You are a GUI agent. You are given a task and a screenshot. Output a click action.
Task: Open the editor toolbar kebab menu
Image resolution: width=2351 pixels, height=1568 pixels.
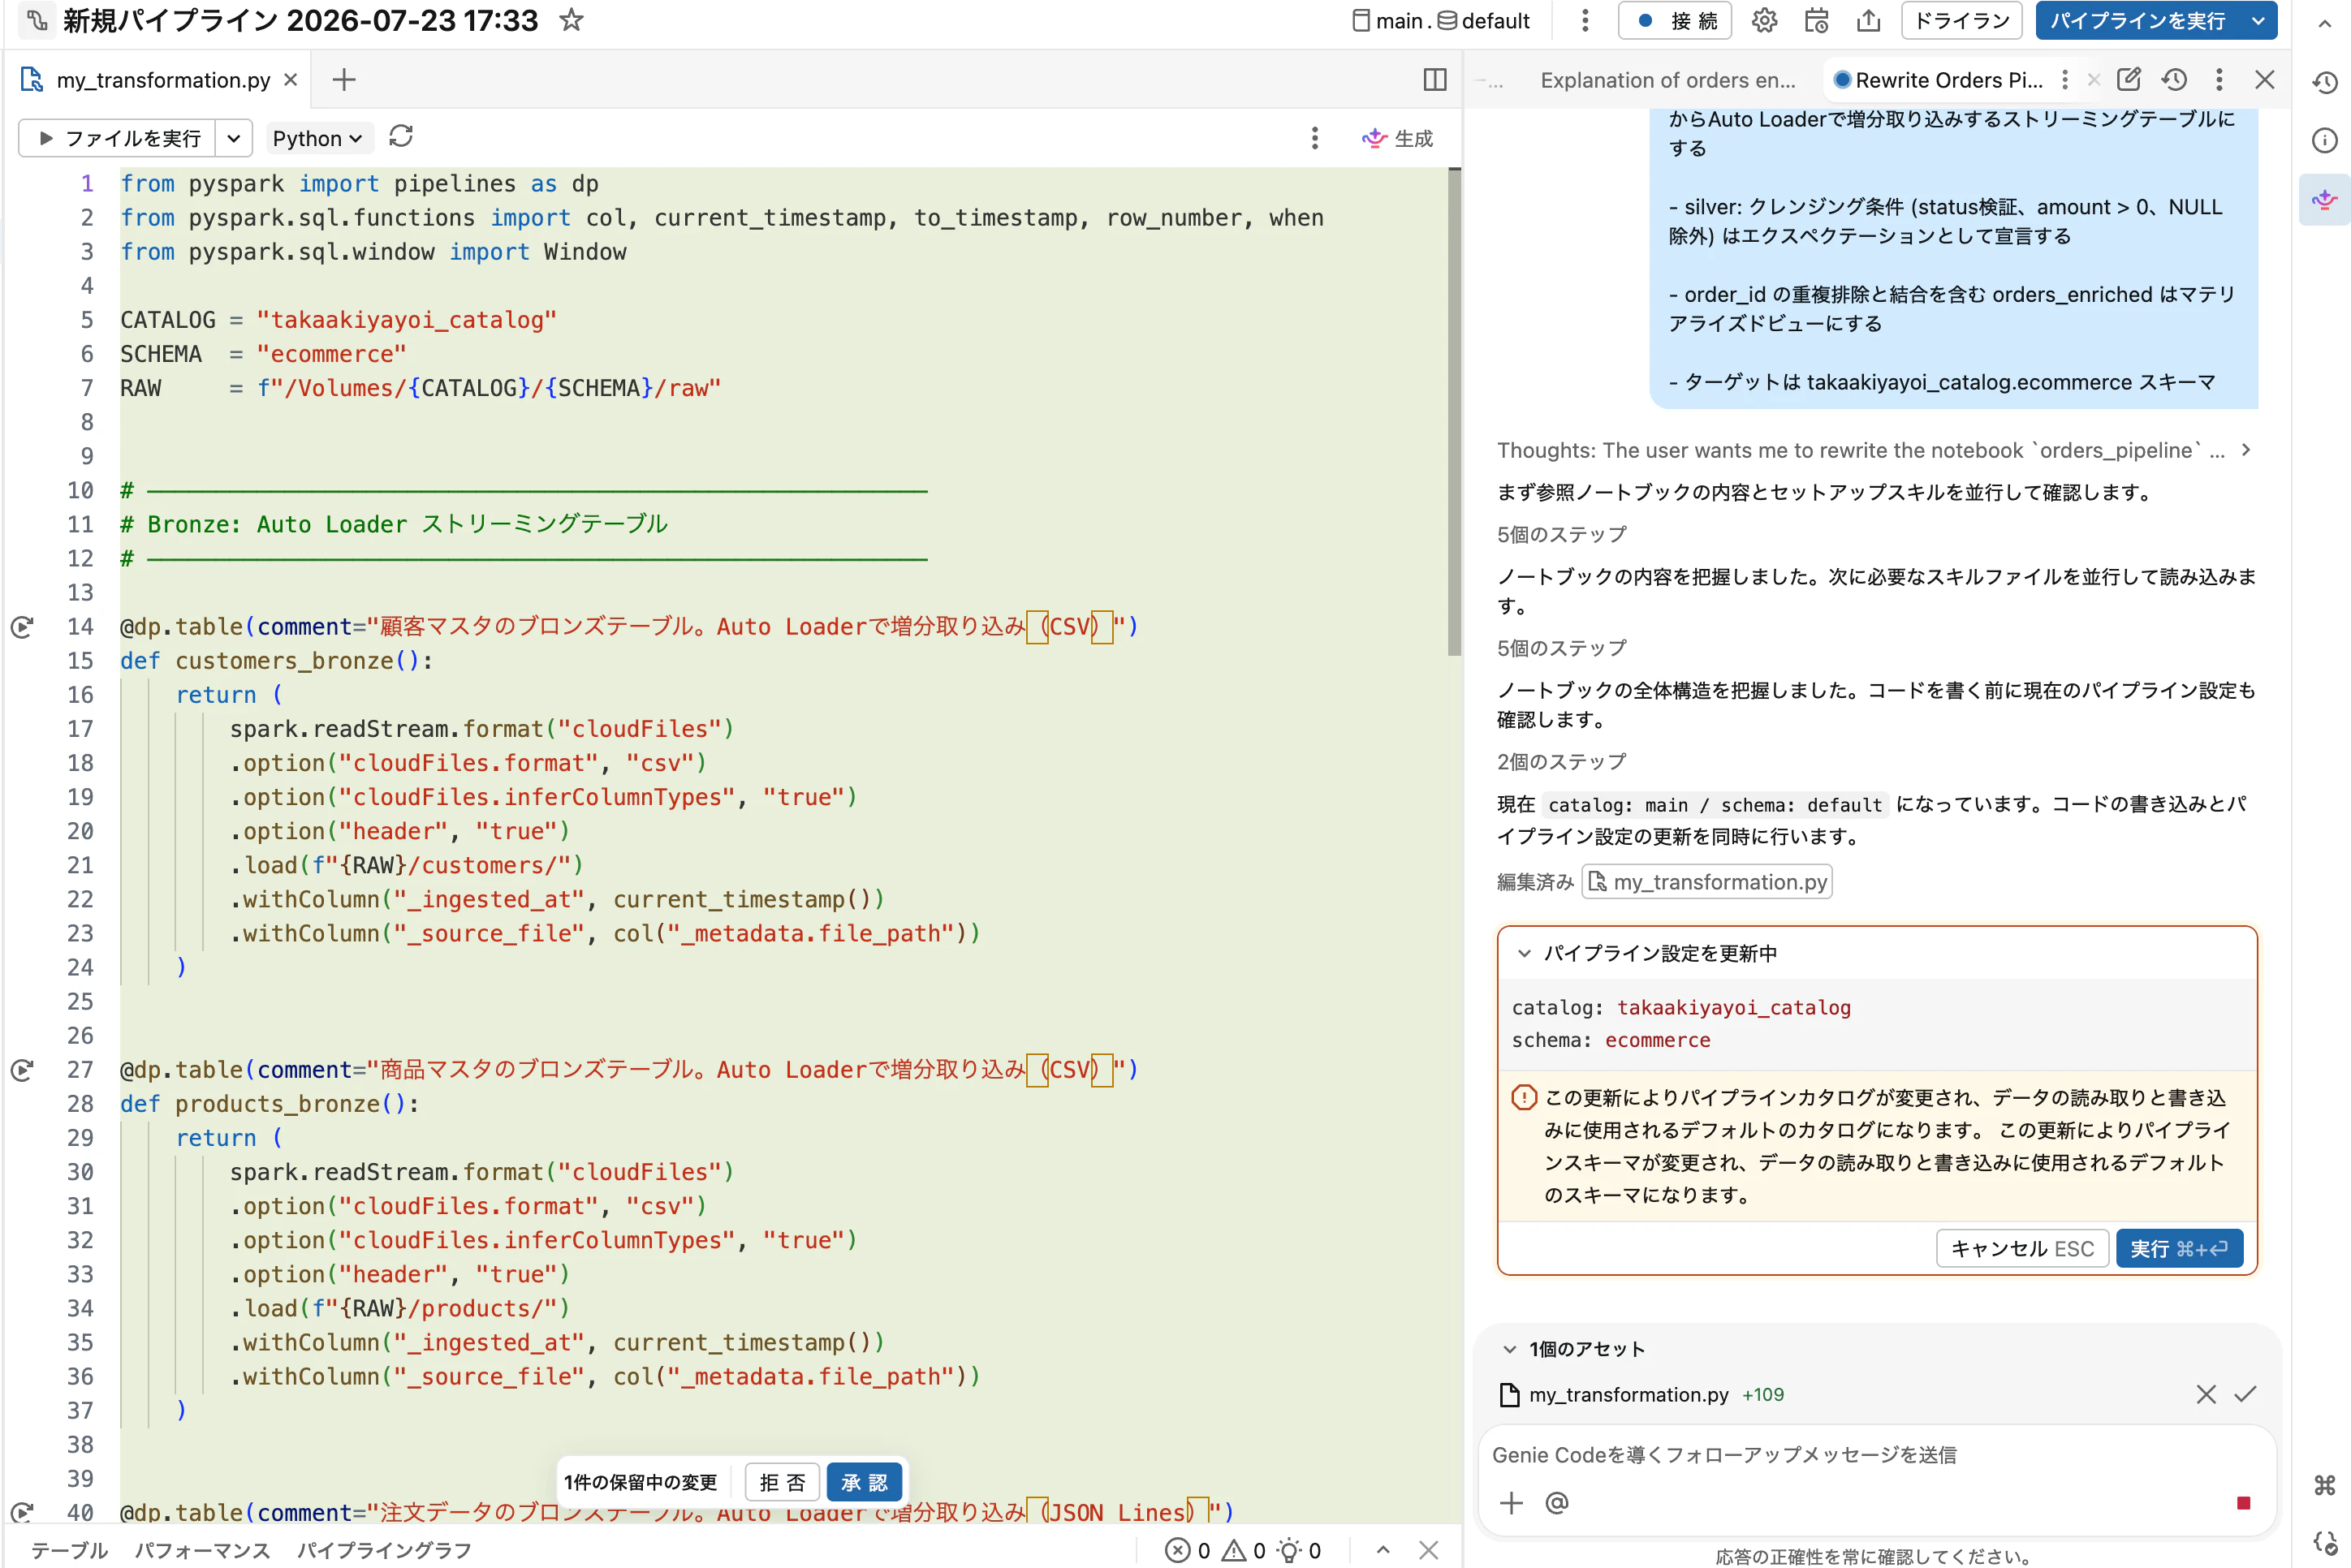pos(1314,138)
